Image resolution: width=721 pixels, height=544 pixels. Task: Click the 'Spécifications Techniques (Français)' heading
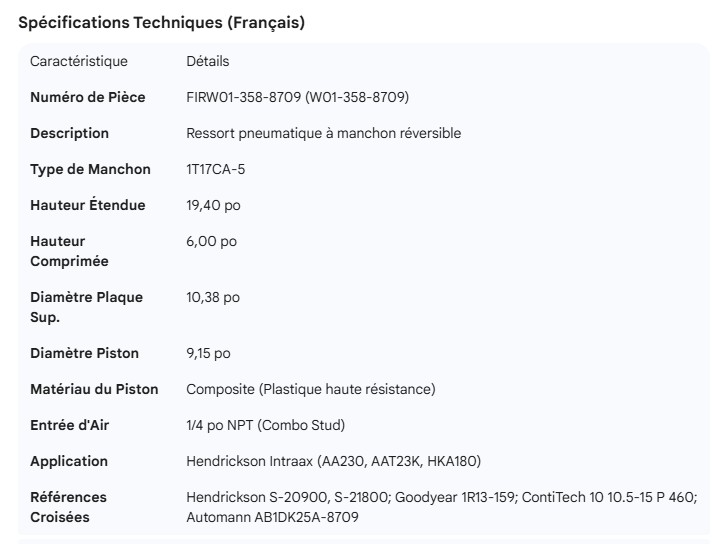[162, 23]
